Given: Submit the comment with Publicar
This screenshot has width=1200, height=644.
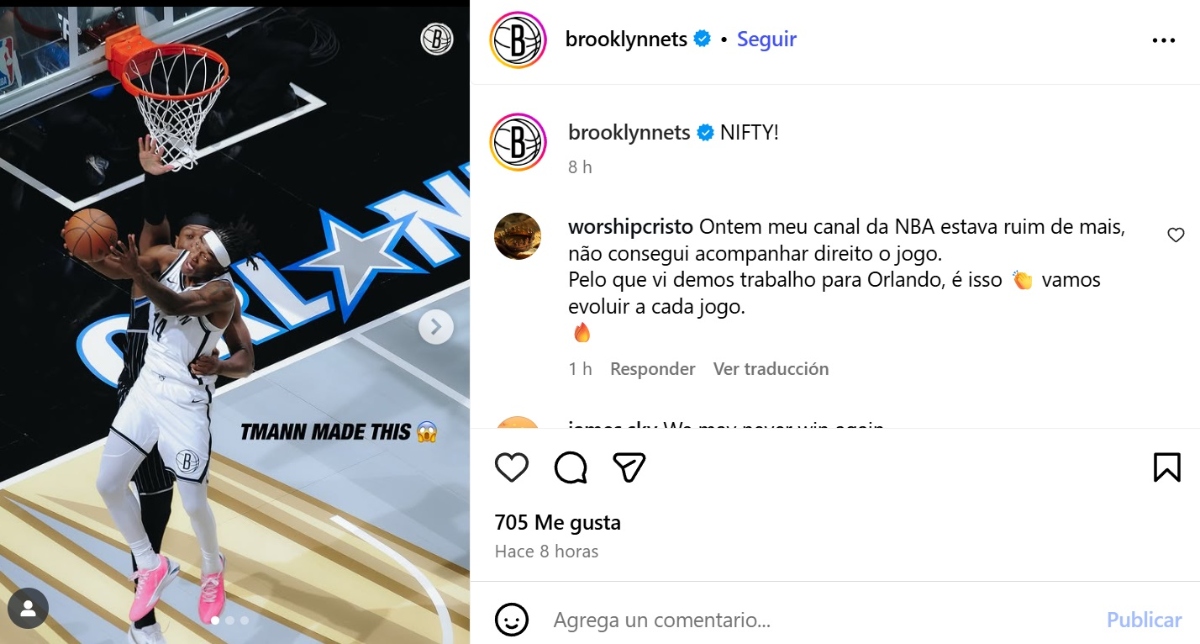Looking at the screenshot, I should coord(1144,620).
